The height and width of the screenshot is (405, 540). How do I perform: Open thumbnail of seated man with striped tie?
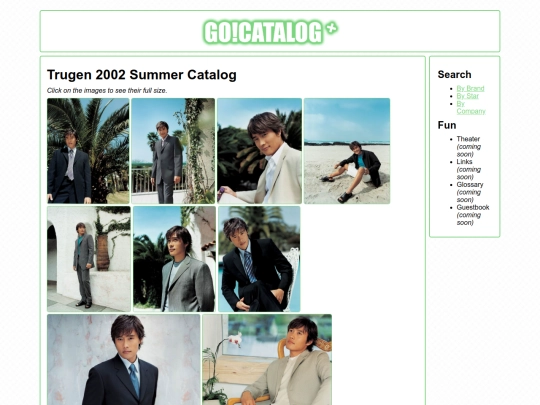pos(259,259)
